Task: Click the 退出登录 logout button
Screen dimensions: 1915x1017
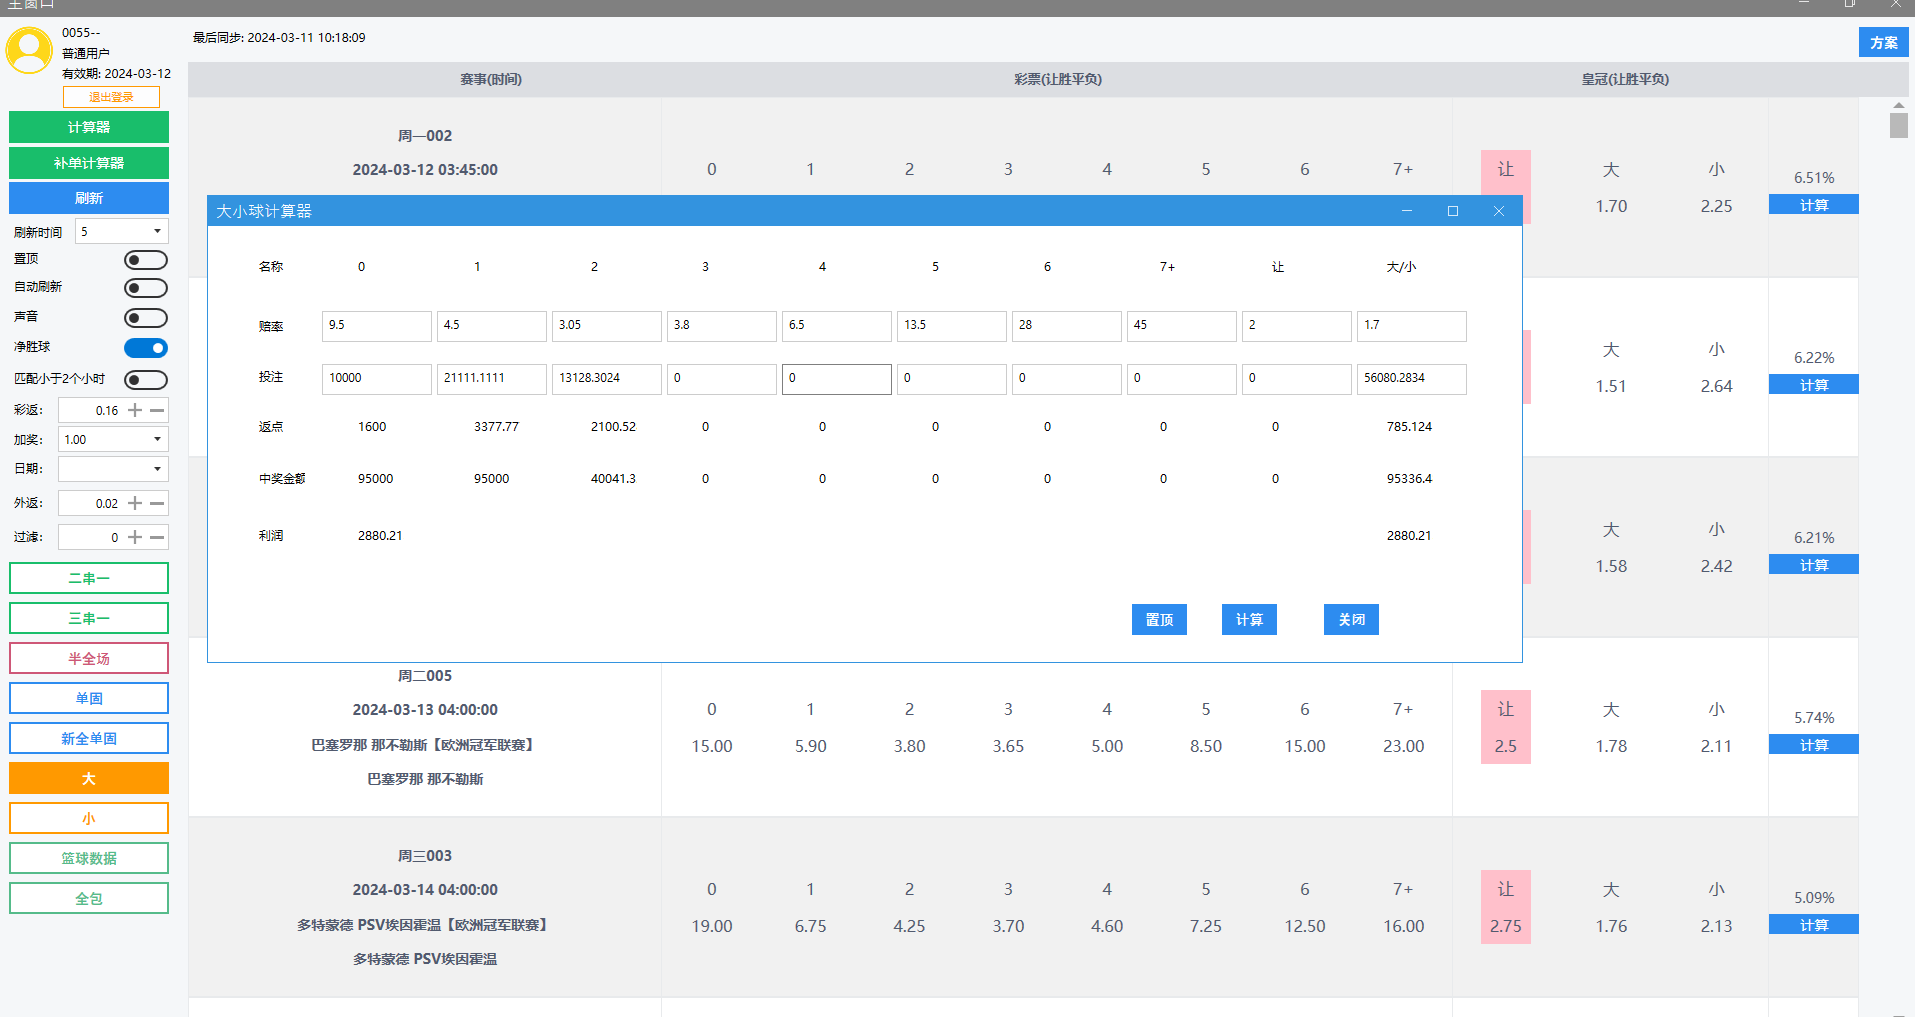Action: coord(111,97)
